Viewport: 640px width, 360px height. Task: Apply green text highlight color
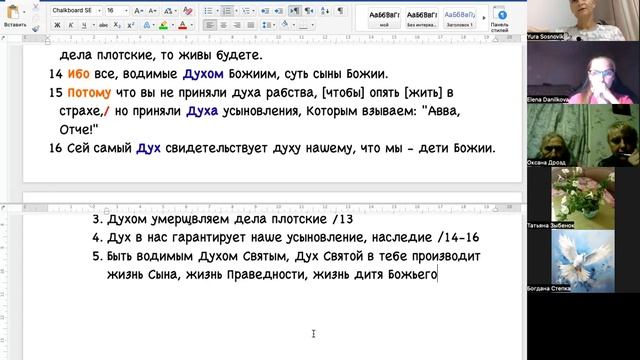coord(164,26)
